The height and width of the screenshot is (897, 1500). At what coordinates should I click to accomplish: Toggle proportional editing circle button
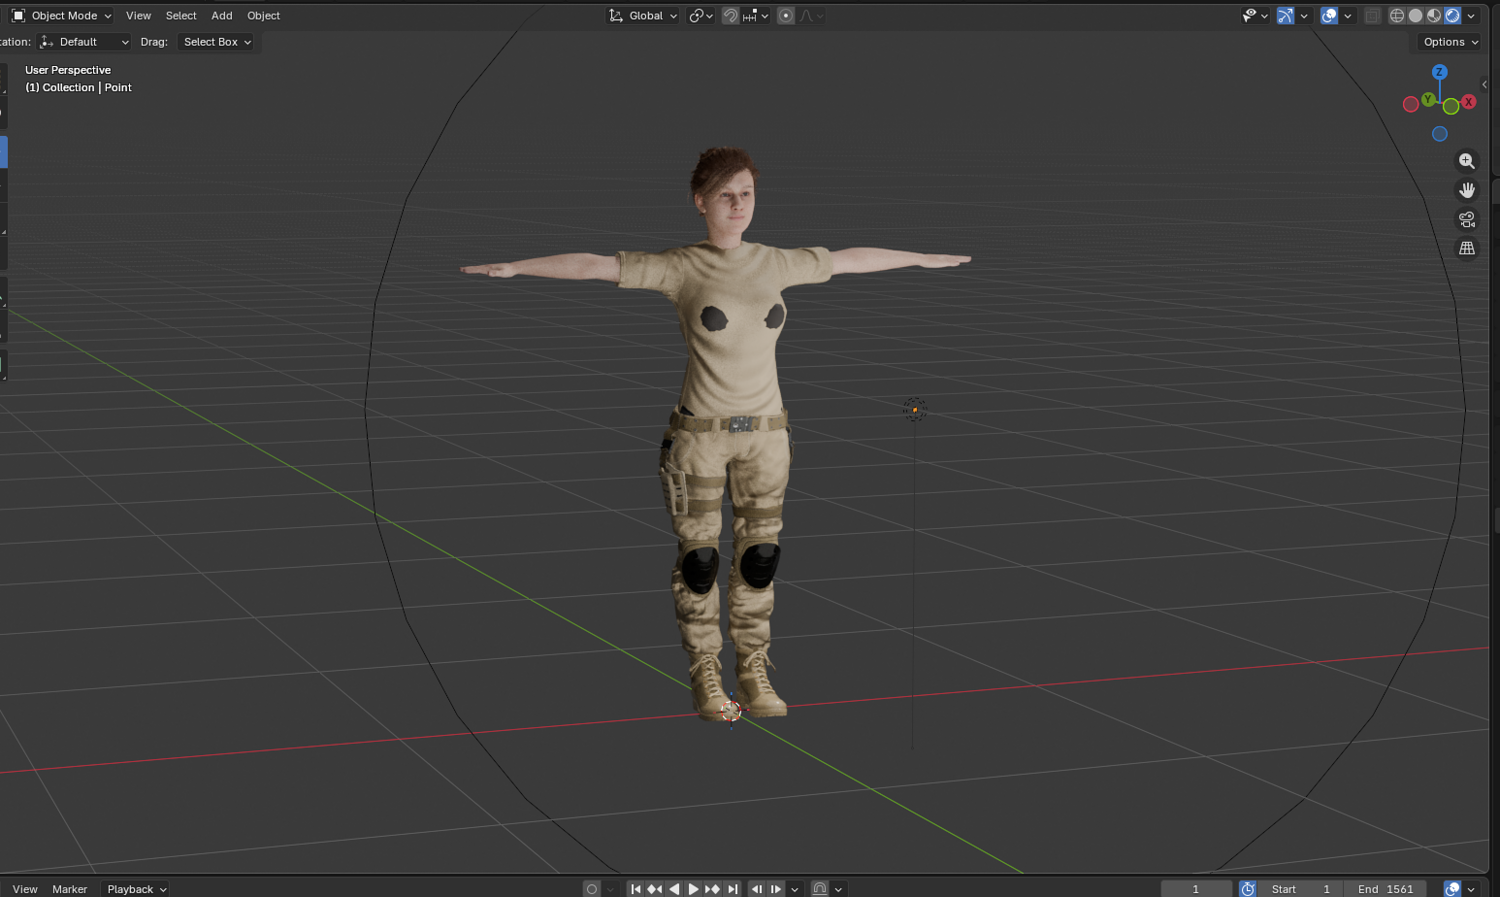pos(786,16)
